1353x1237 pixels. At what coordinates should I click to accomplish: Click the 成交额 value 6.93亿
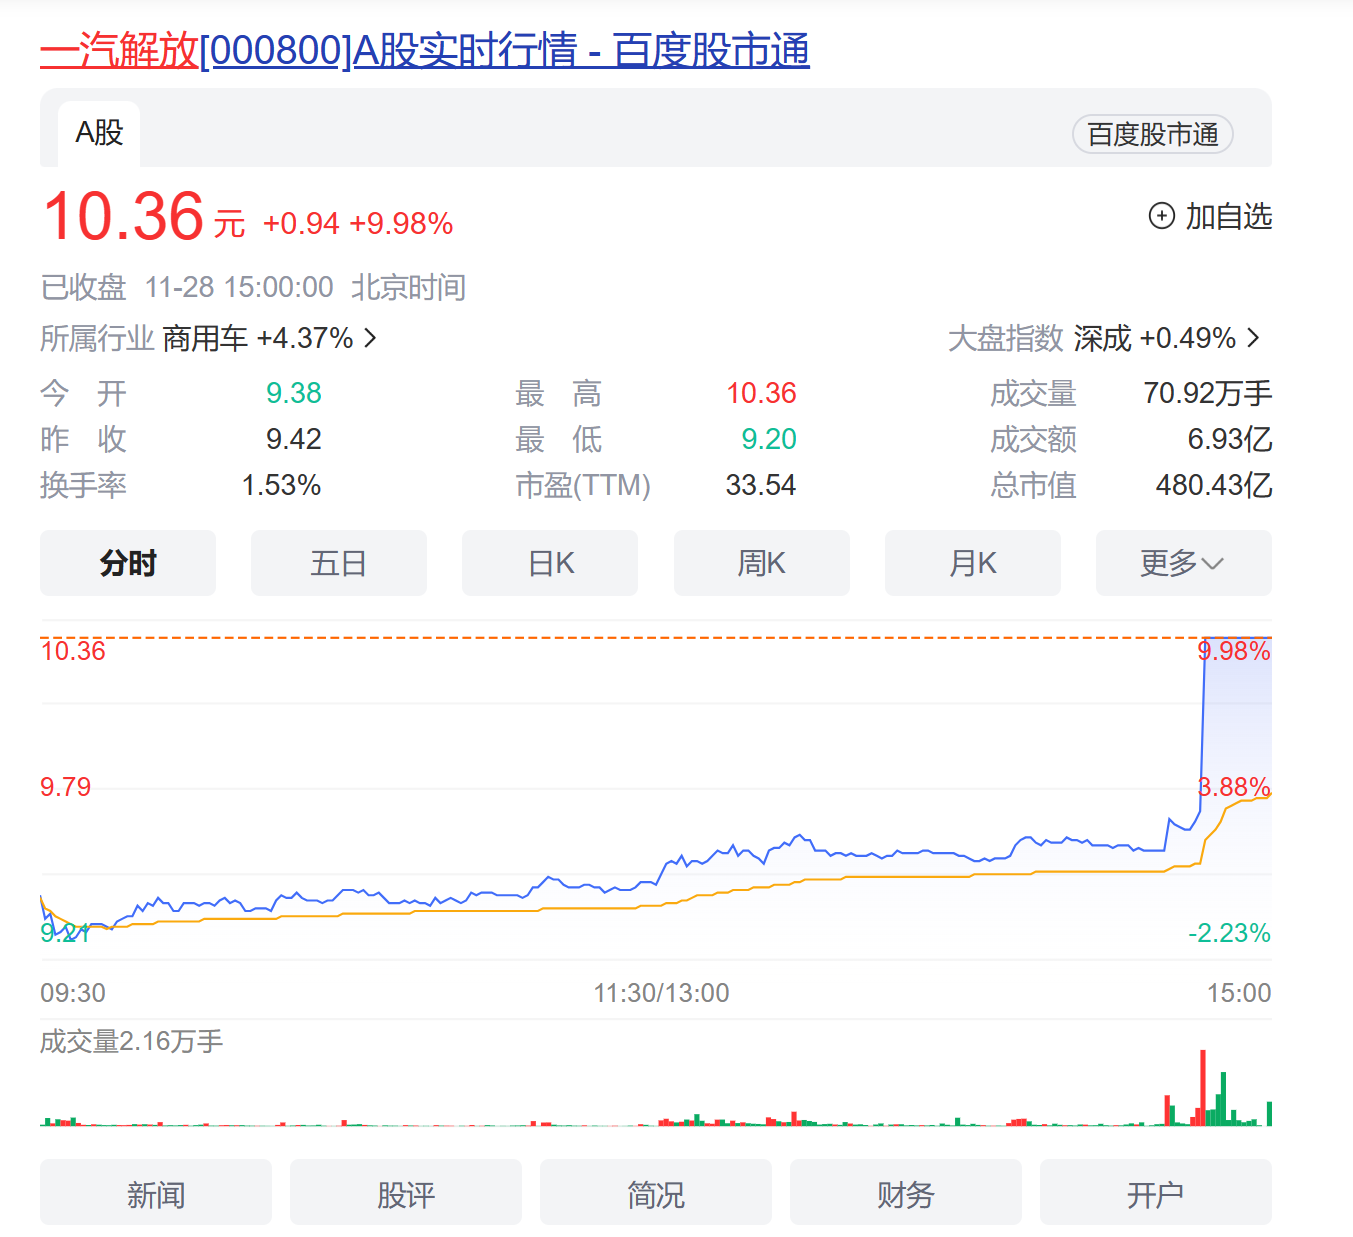coord(1230,439)
